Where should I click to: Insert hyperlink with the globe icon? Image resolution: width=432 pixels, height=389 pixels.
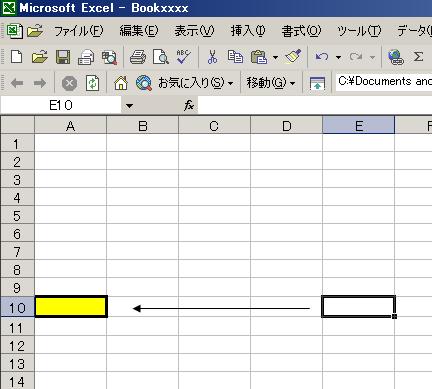click(396, 57)
